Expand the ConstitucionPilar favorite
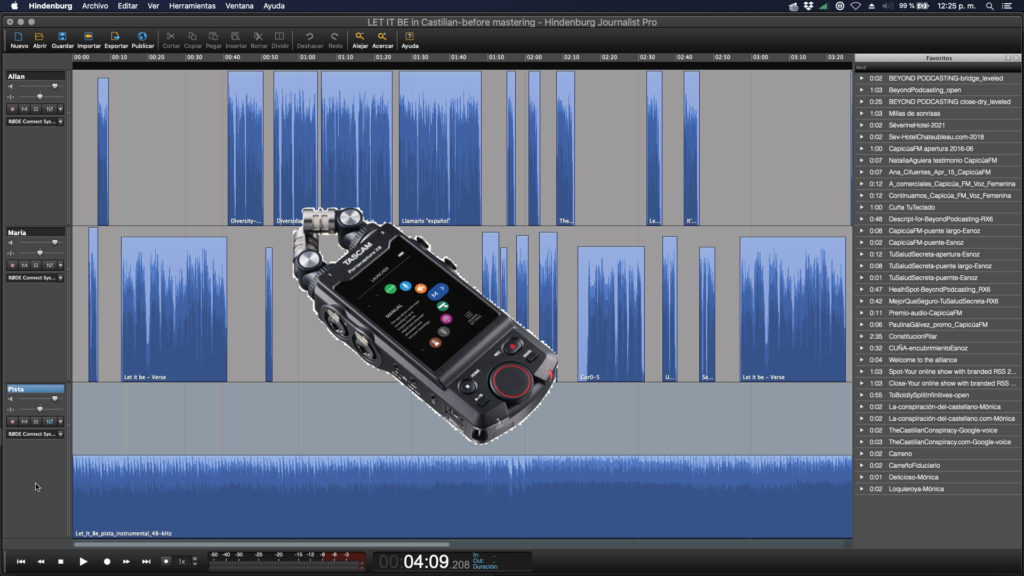The width and height of the screenshot is (1024, 576). pyautogui.click(x=861, y=336)
